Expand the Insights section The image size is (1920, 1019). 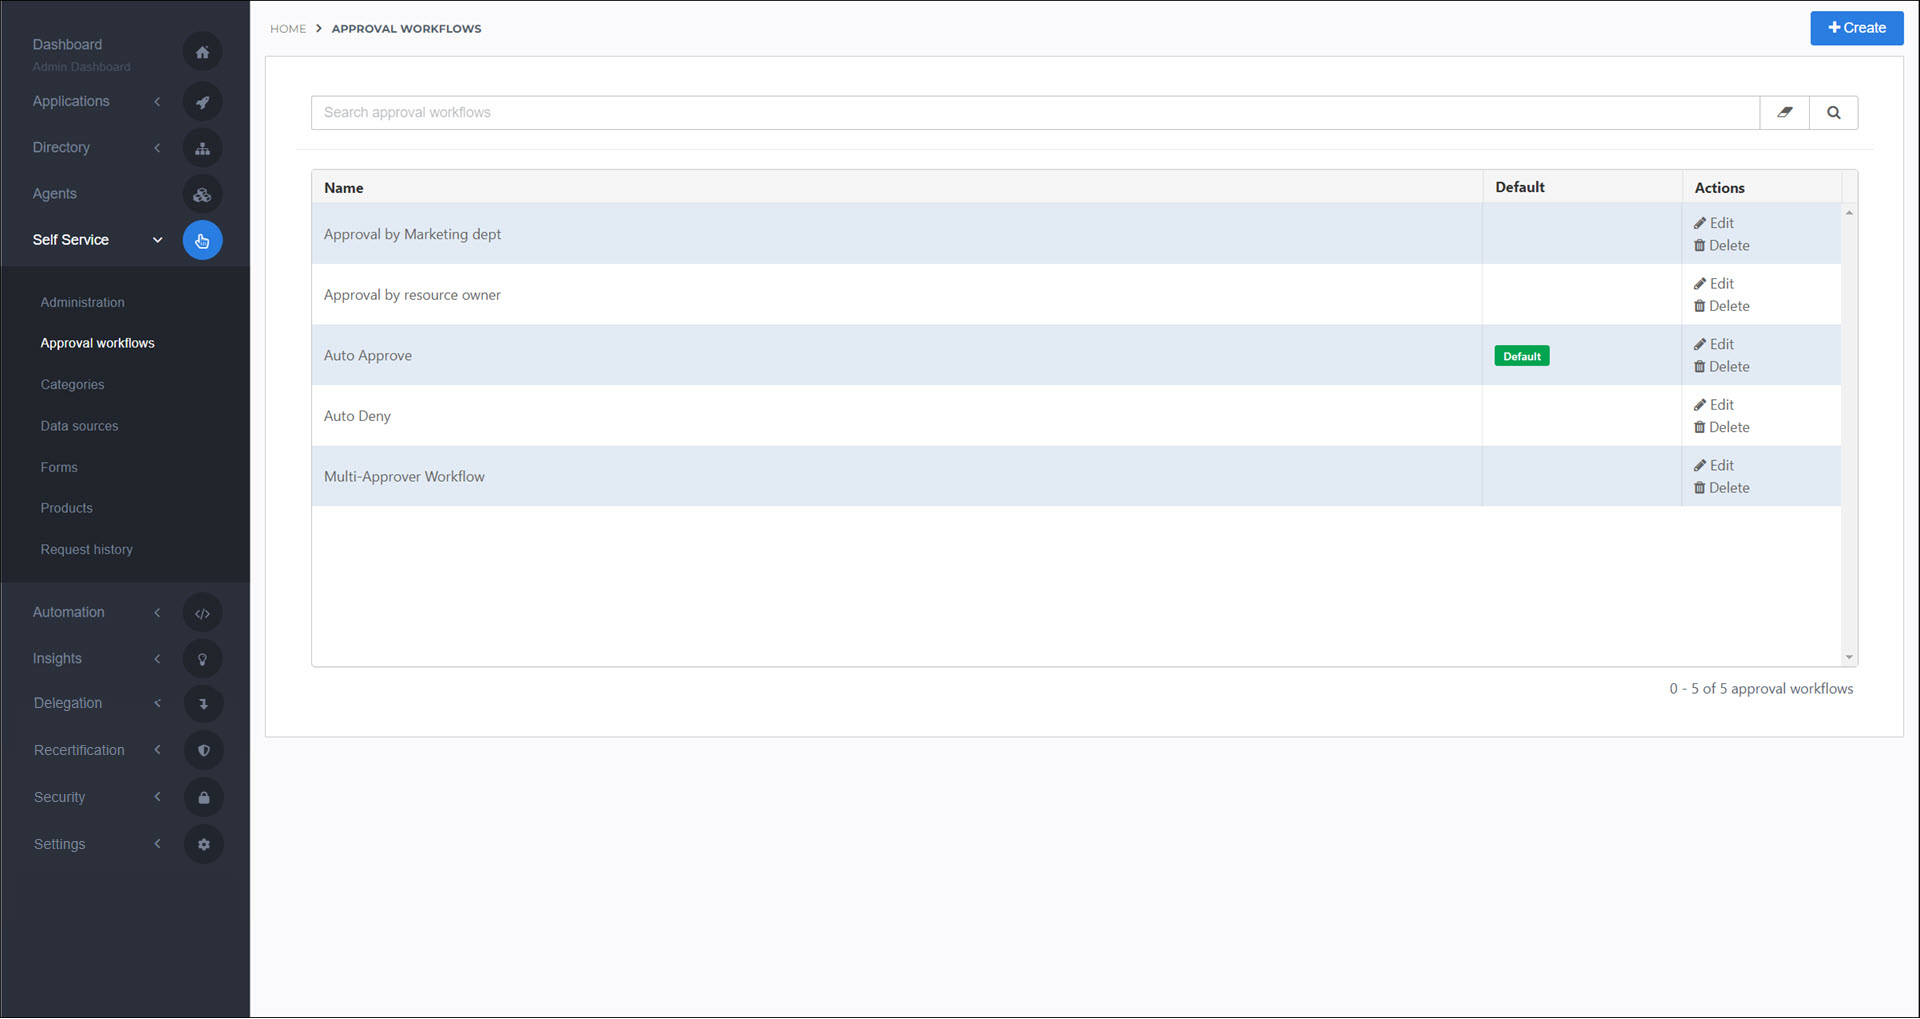157,658
